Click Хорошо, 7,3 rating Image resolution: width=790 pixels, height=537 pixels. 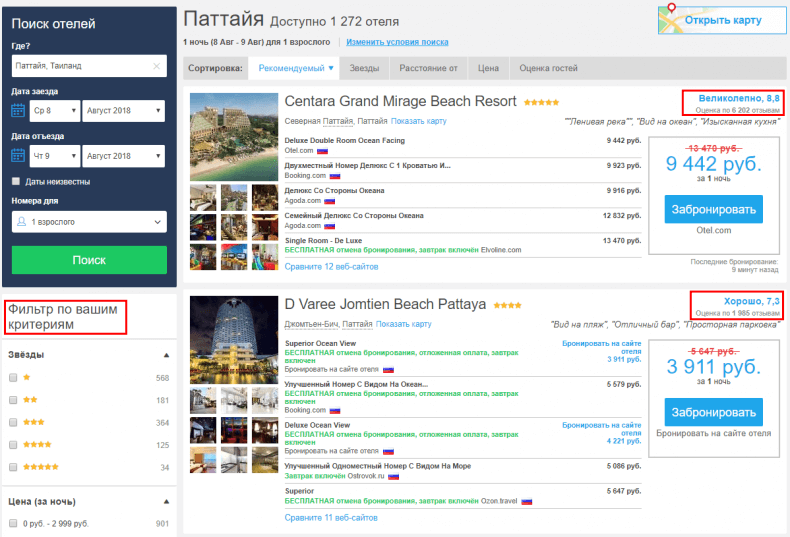(x=752, y=301)
